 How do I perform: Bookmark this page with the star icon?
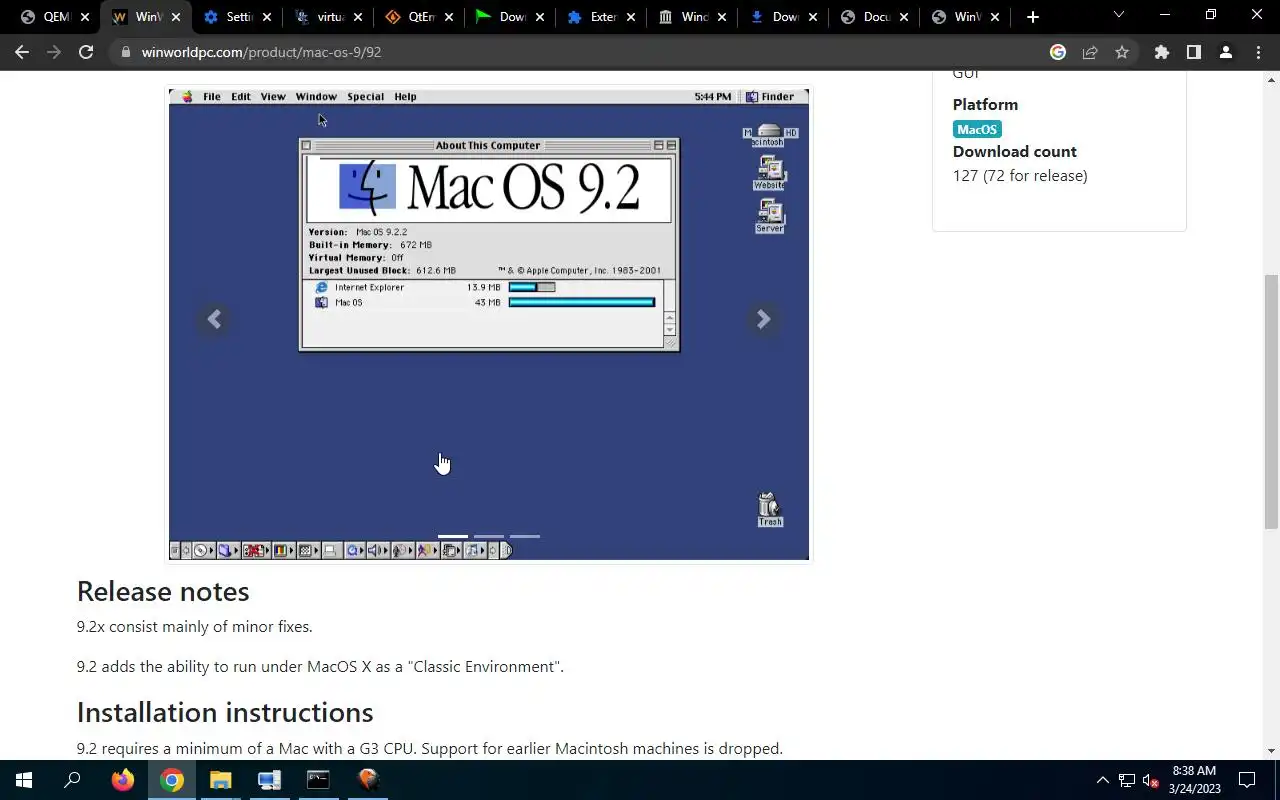tap(1122, 52)
